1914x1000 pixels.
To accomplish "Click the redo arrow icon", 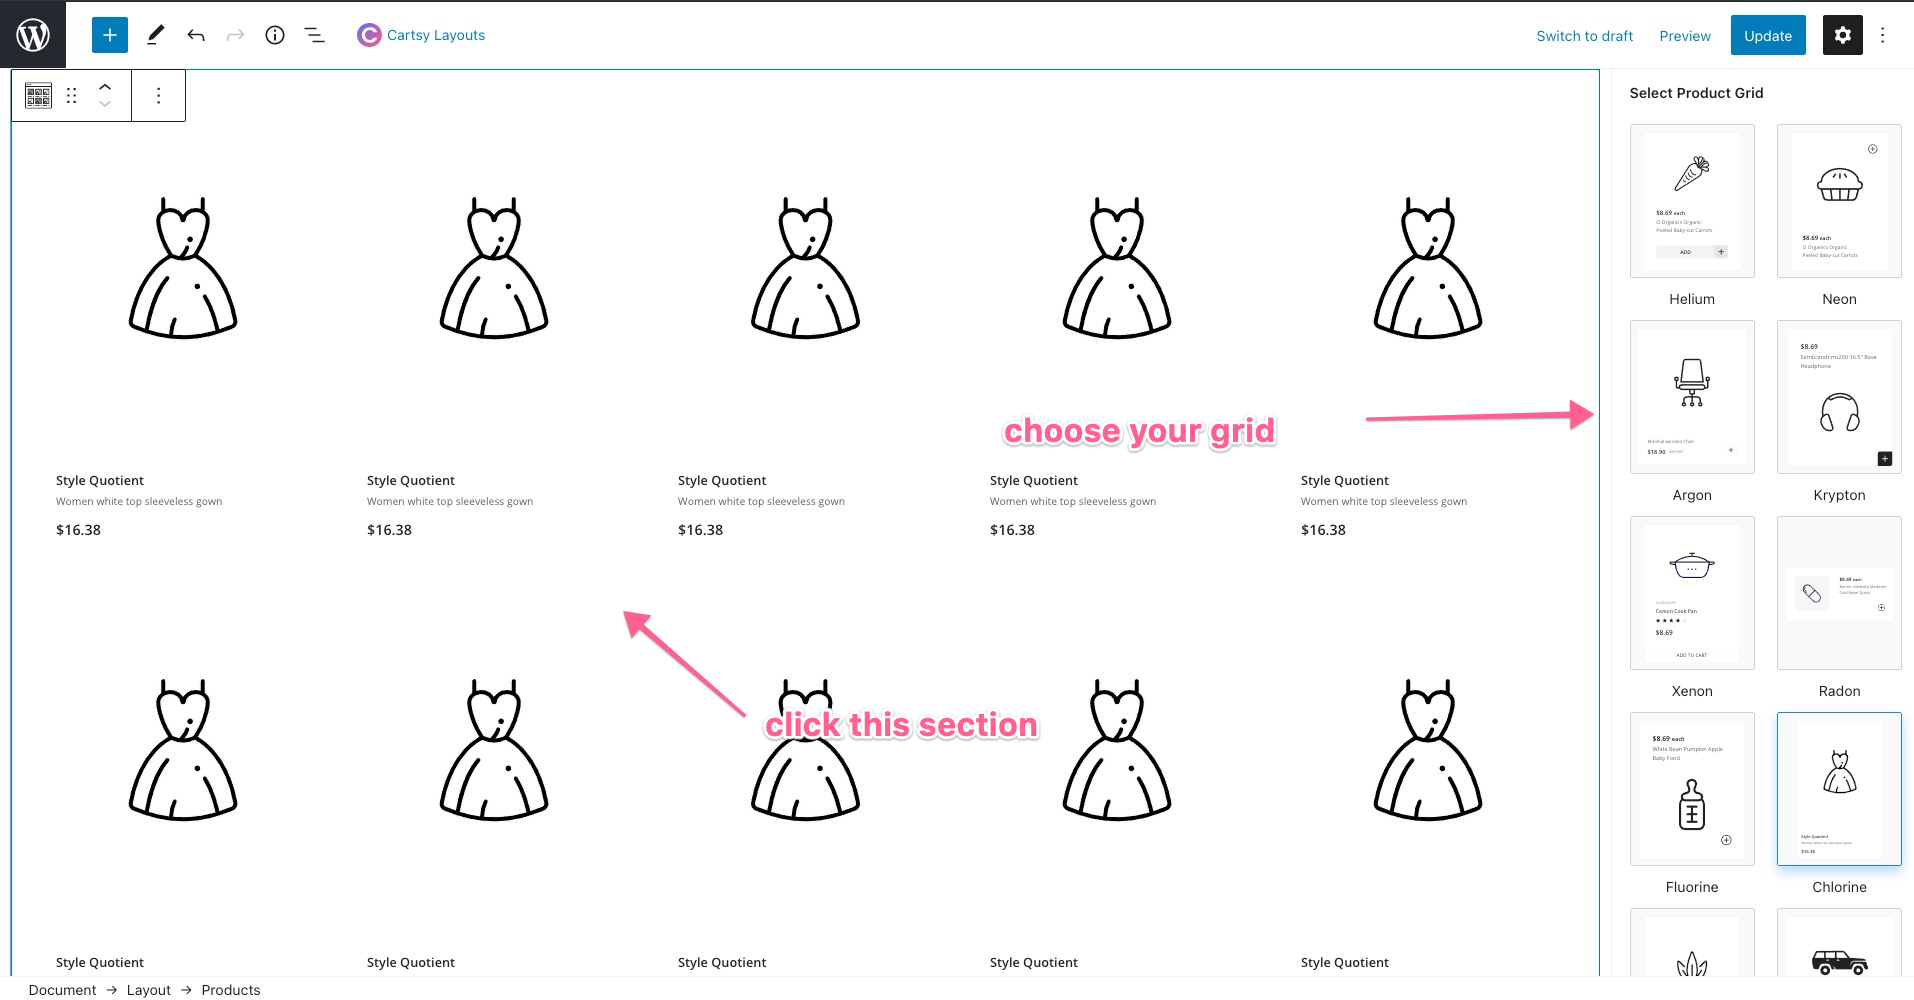I will pos(235,35).
